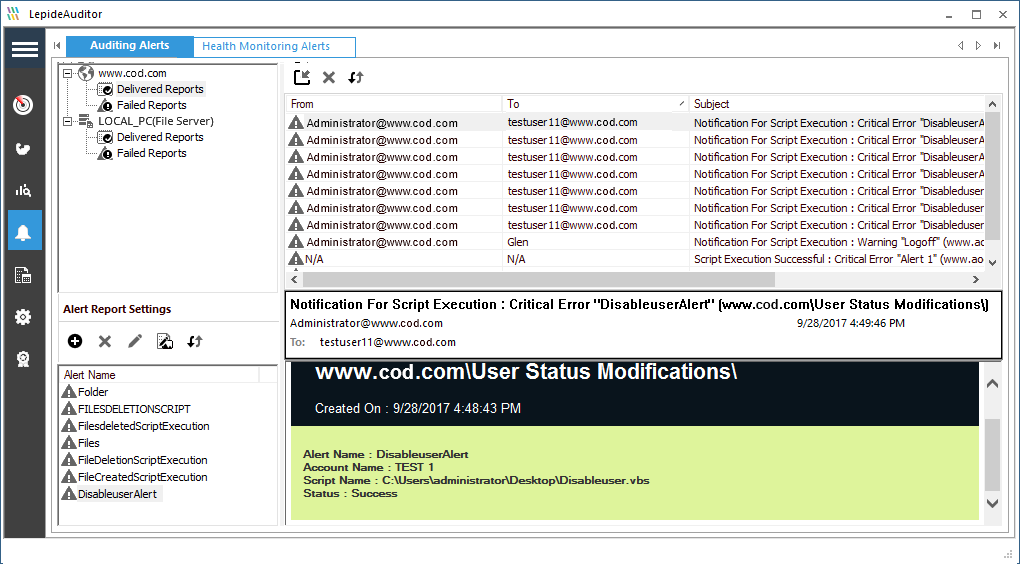Open the scheduled reports sidebar icon

23,275
